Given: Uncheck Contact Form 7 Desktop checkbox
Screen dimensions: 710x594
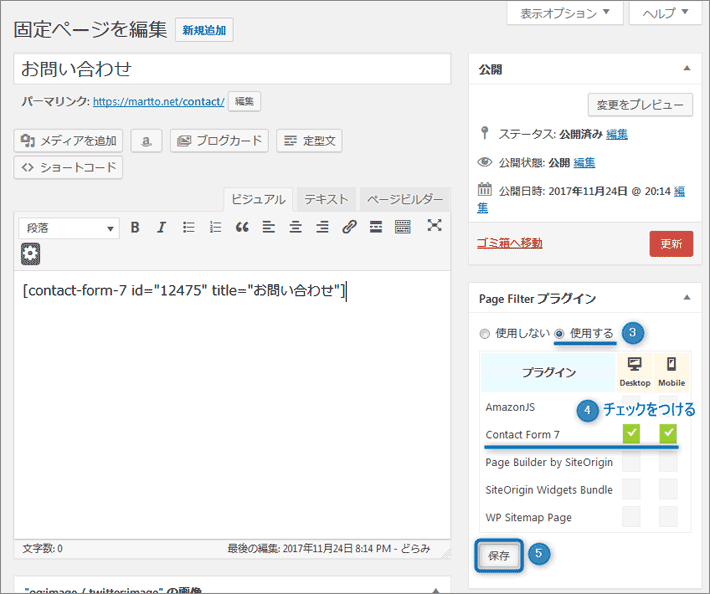Looking at the screenshot, I should pos(631,434).
